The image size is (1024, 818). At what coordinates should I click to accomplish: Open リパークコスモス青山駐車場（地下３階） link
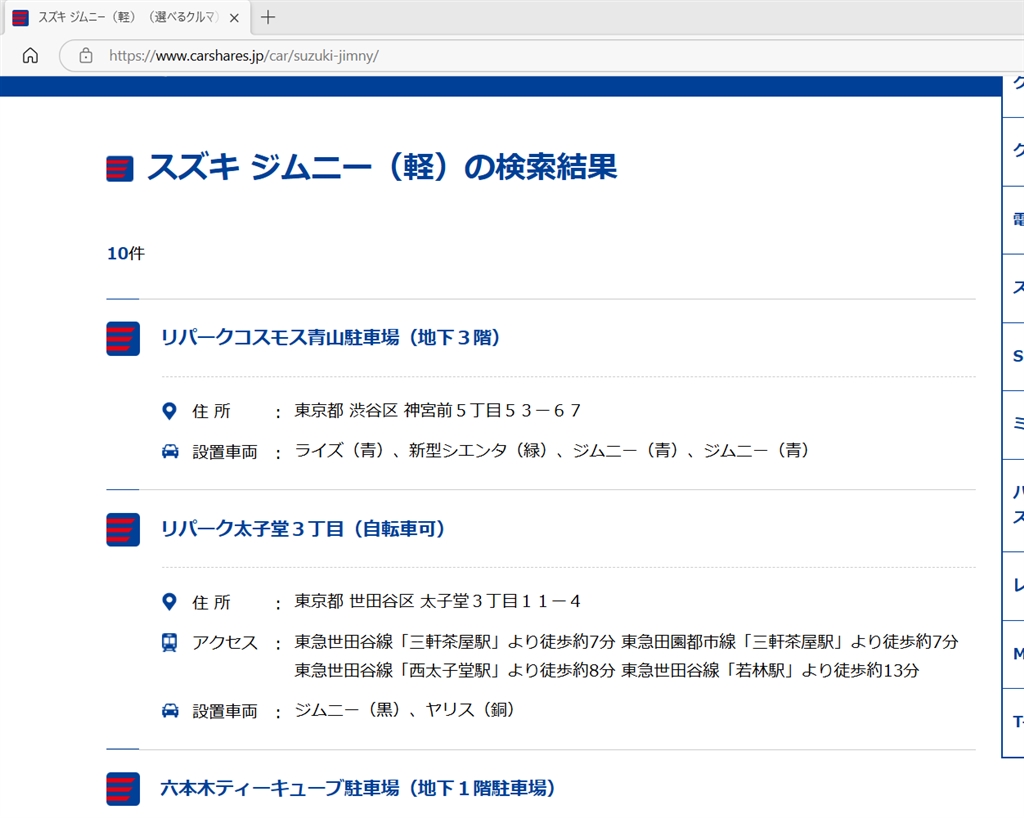(330, 338)
